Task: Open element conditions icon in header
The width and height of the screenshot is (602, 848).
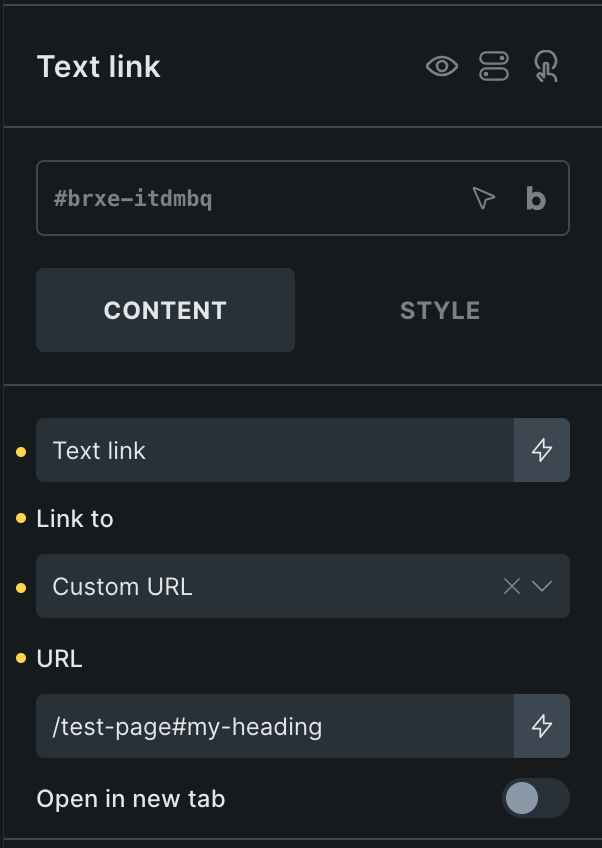Action: (494, 67)
